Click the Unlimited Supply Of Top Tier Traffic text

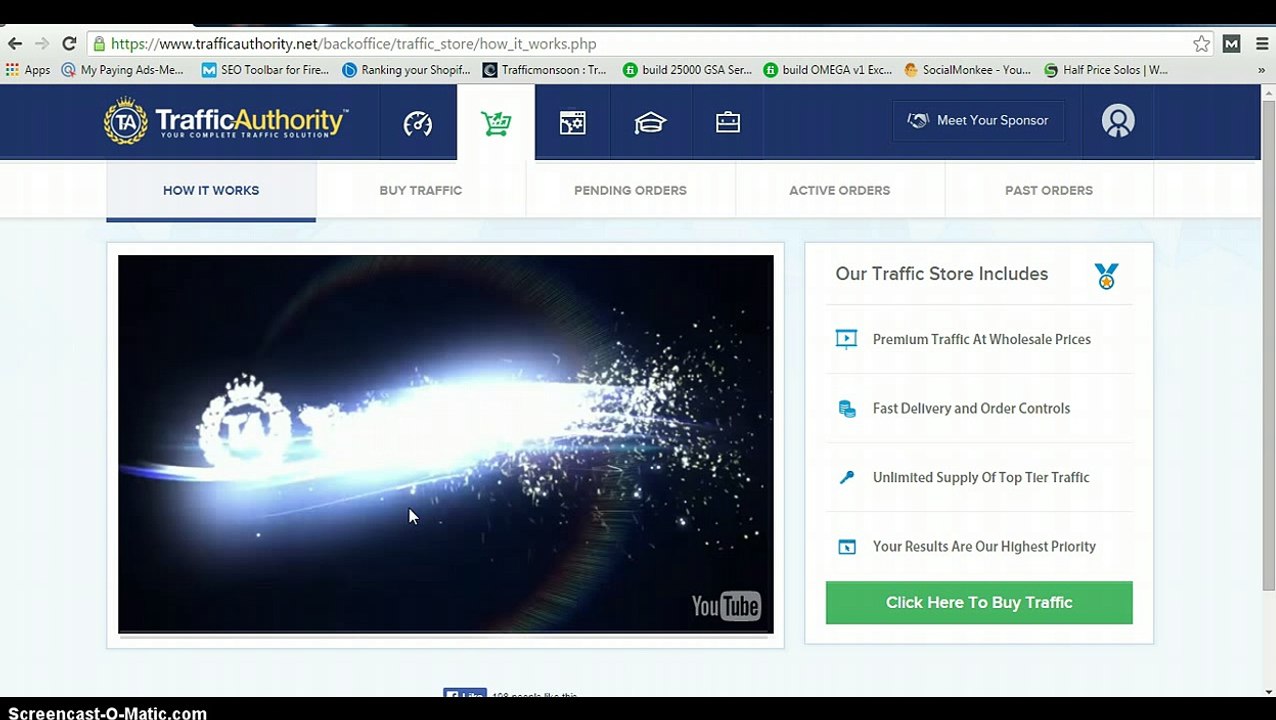(981, 477)
